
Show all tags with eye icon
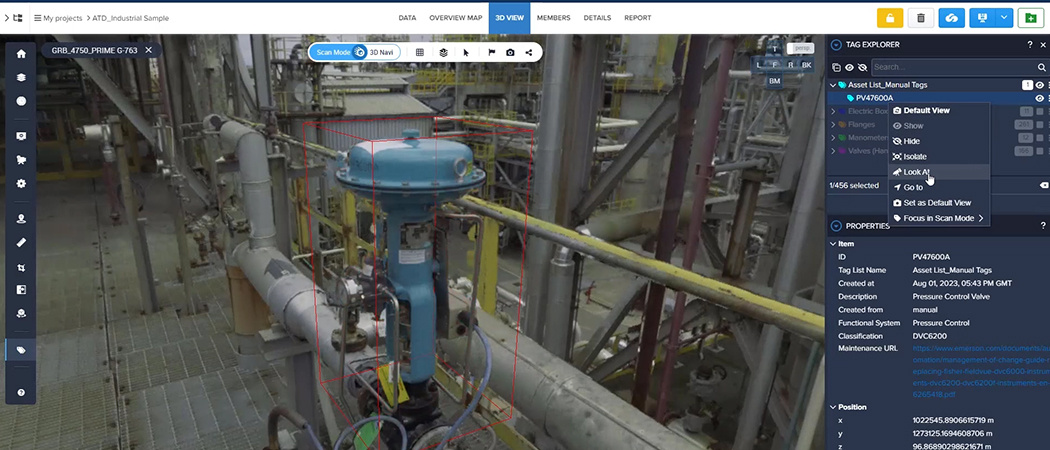pyautogui.click(x=849, y=67)
